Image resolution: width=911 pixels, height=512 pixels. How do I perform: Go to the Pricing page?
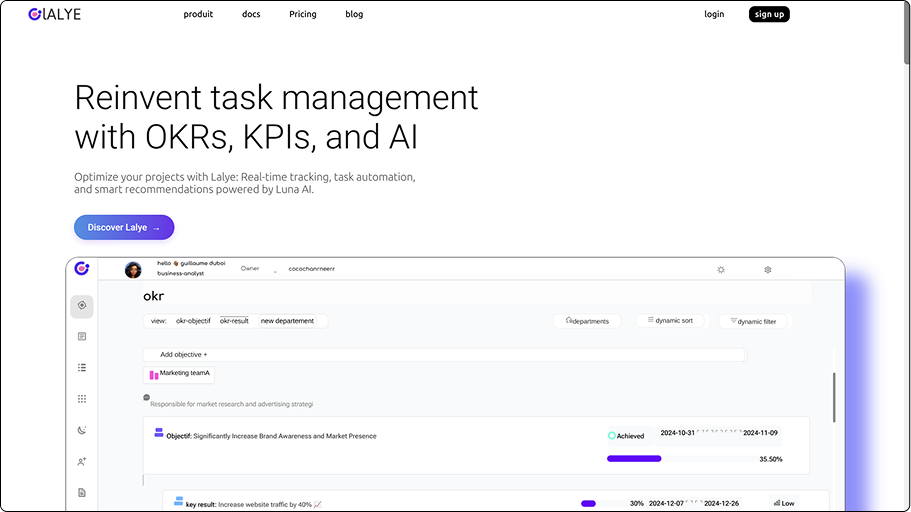(303, 14)
